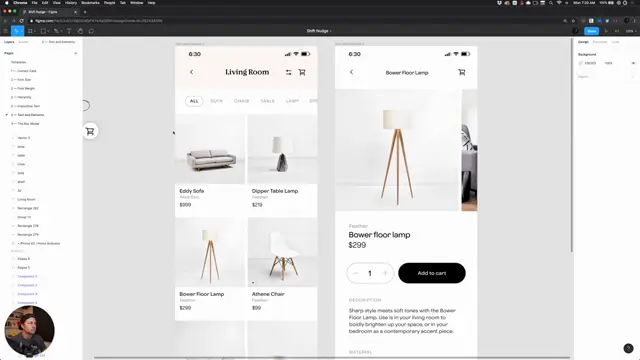The height and width of the screenshot is (360, 640).
Task: Select the Hand tool
Action: pos(80,31)
